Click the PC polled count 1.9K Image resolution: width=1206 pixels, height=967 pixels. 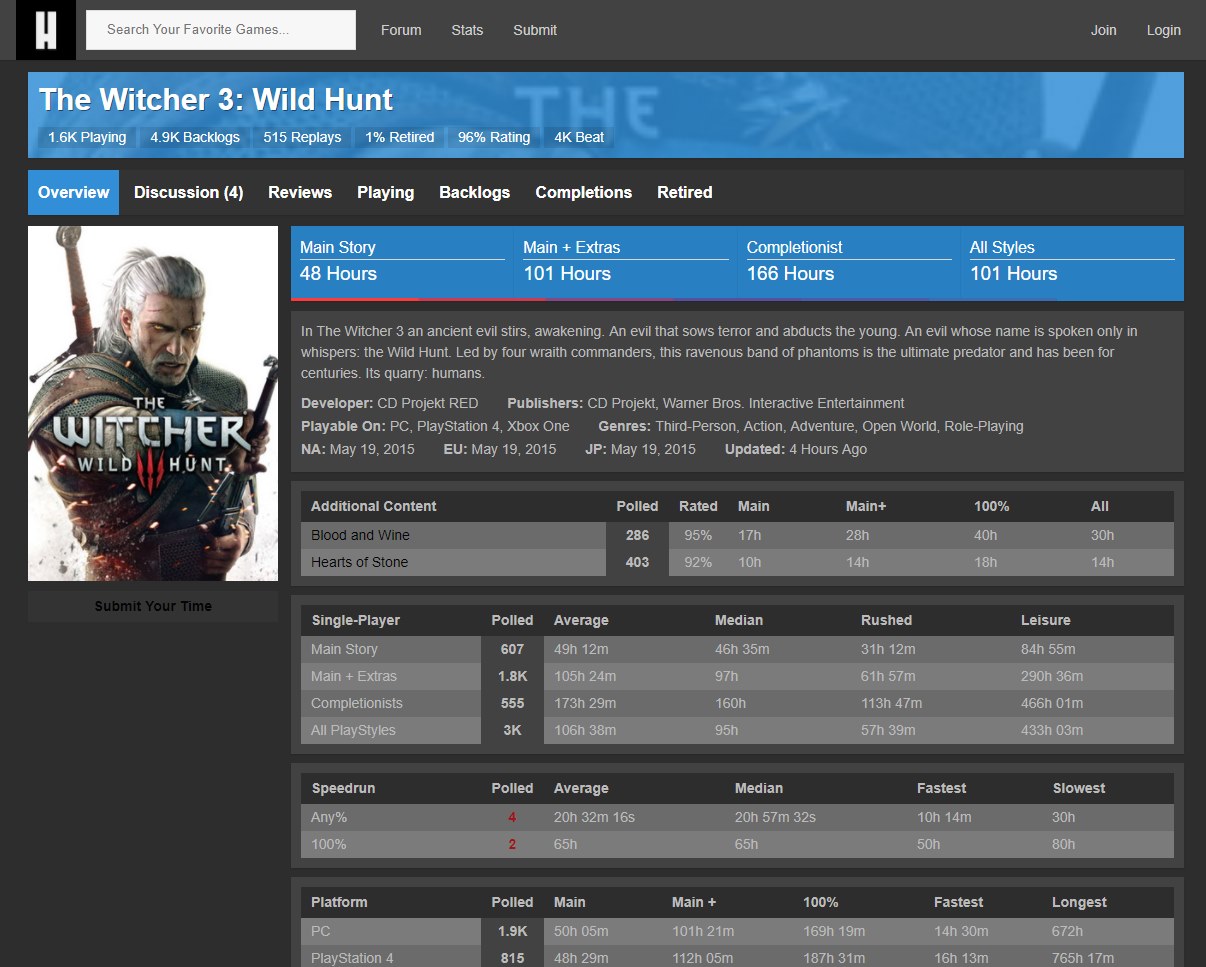point(512,931)
